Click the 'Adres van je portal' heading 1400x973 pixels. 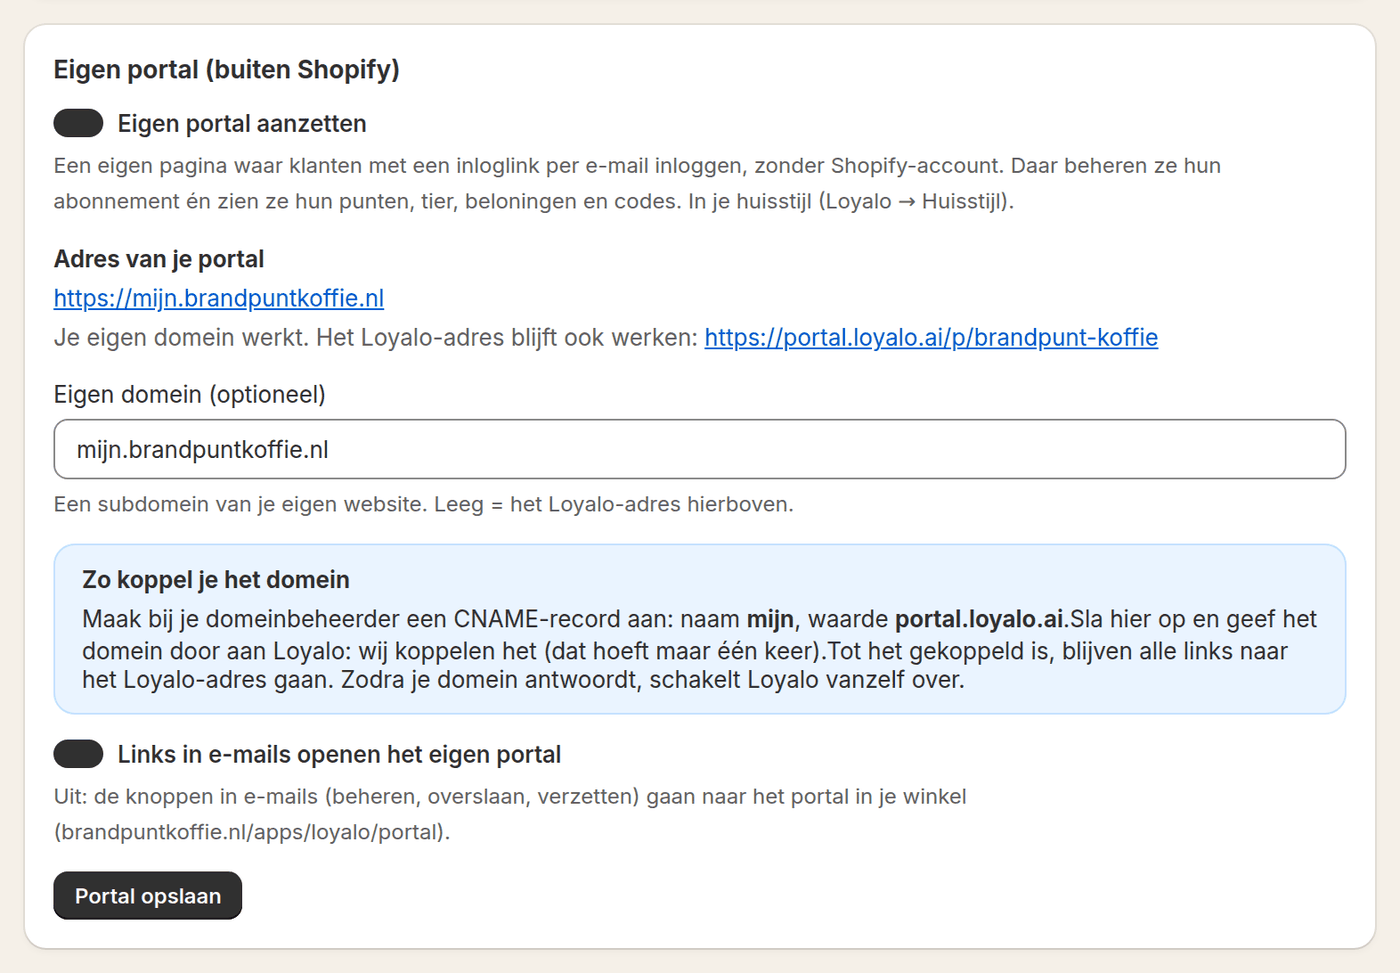(x=159, y=259)
